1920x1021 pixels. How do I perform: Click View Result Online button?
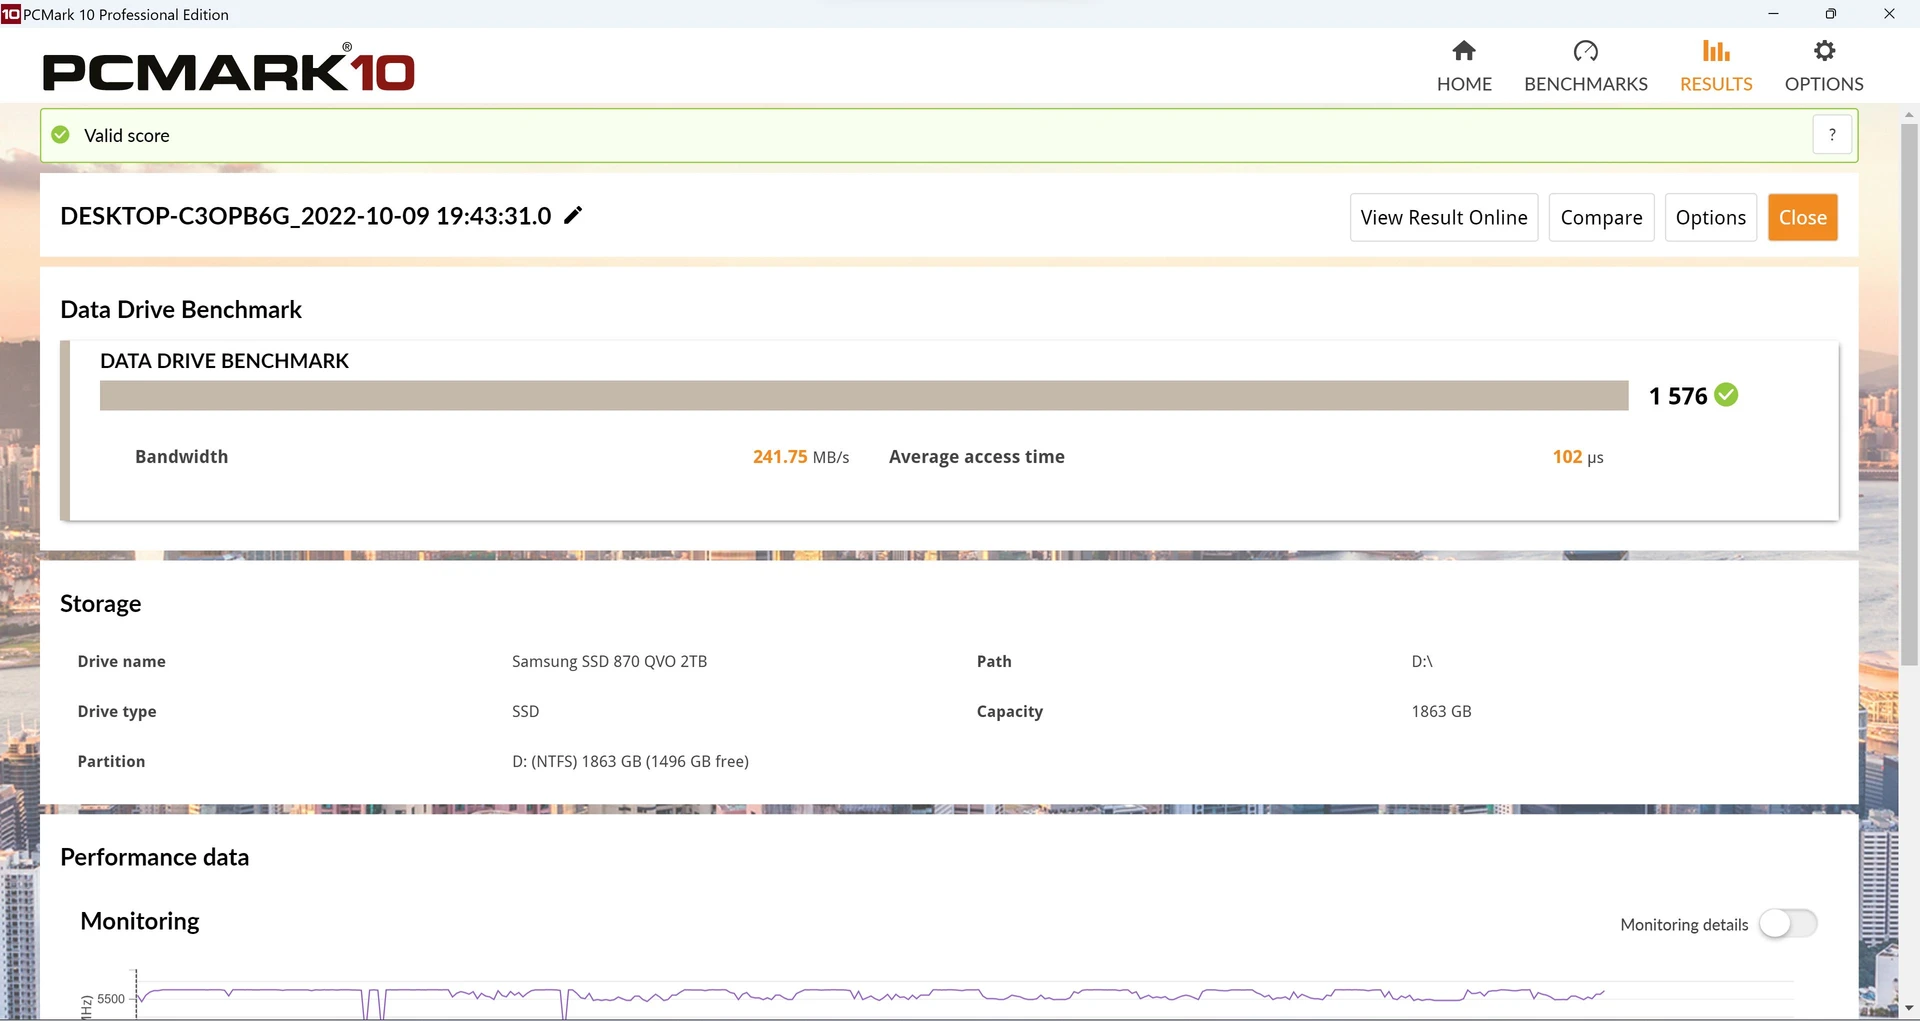1443,217
